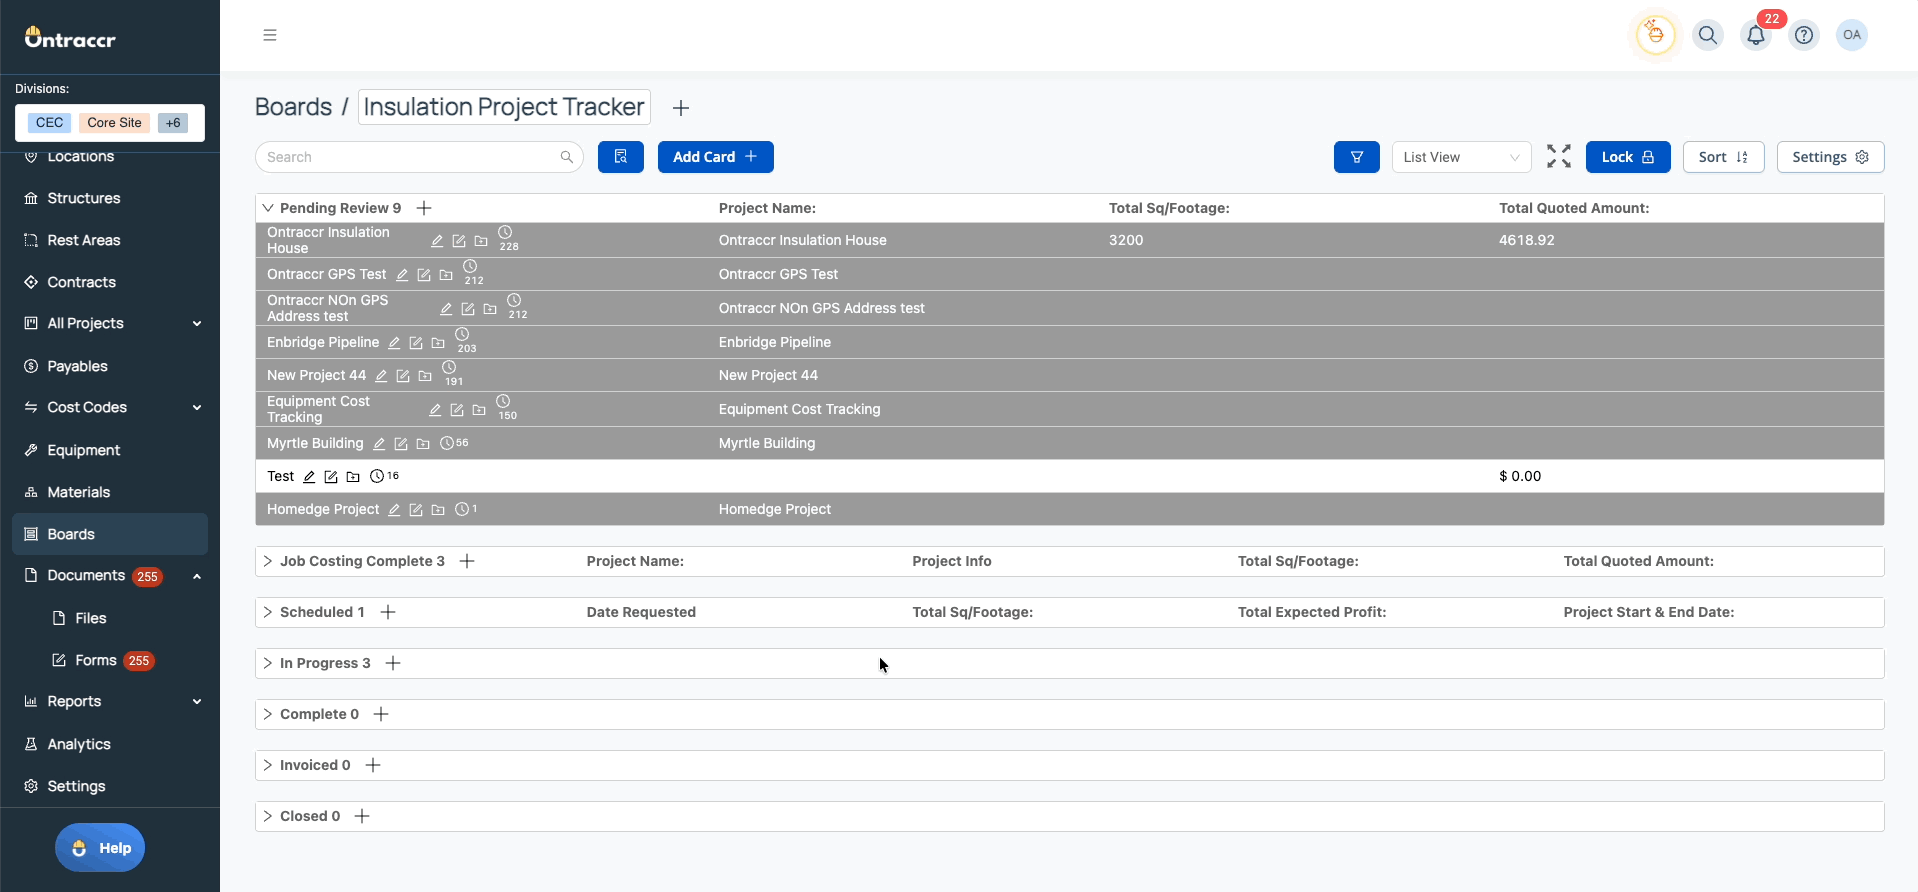This screenshot has width=1918, height=892.
Task: Focus the board Search field
Action: tap(420, 157)
